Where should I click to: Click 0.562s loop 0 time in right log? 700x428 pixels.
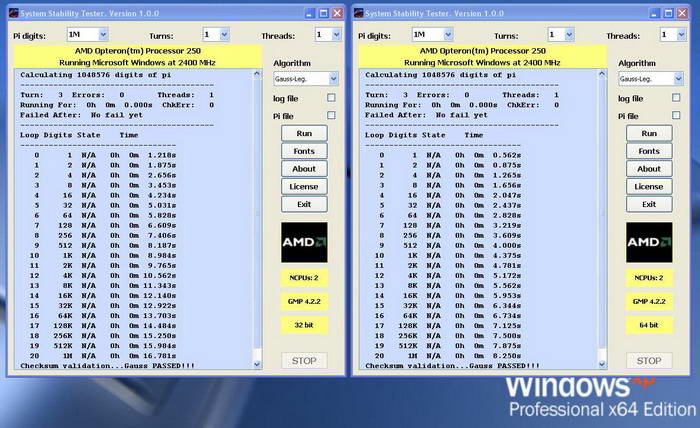point(507,155)
